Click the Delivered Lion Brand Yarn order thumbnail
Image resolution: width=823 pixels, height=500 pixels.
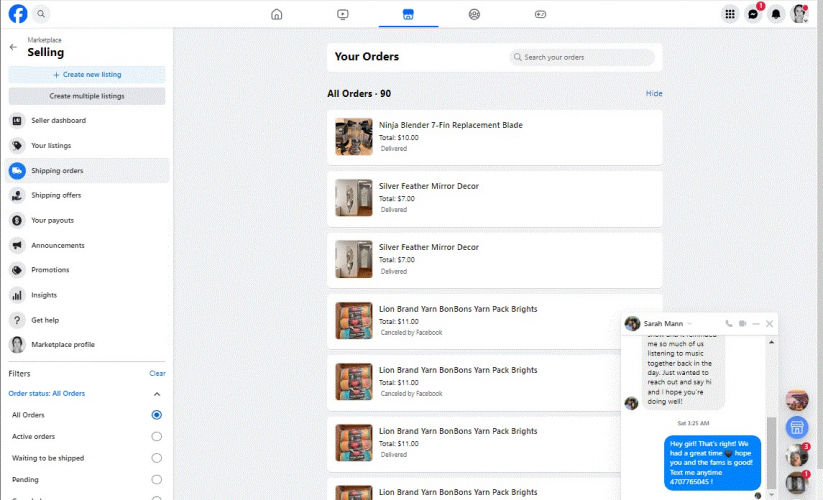[x=354, y=443]
